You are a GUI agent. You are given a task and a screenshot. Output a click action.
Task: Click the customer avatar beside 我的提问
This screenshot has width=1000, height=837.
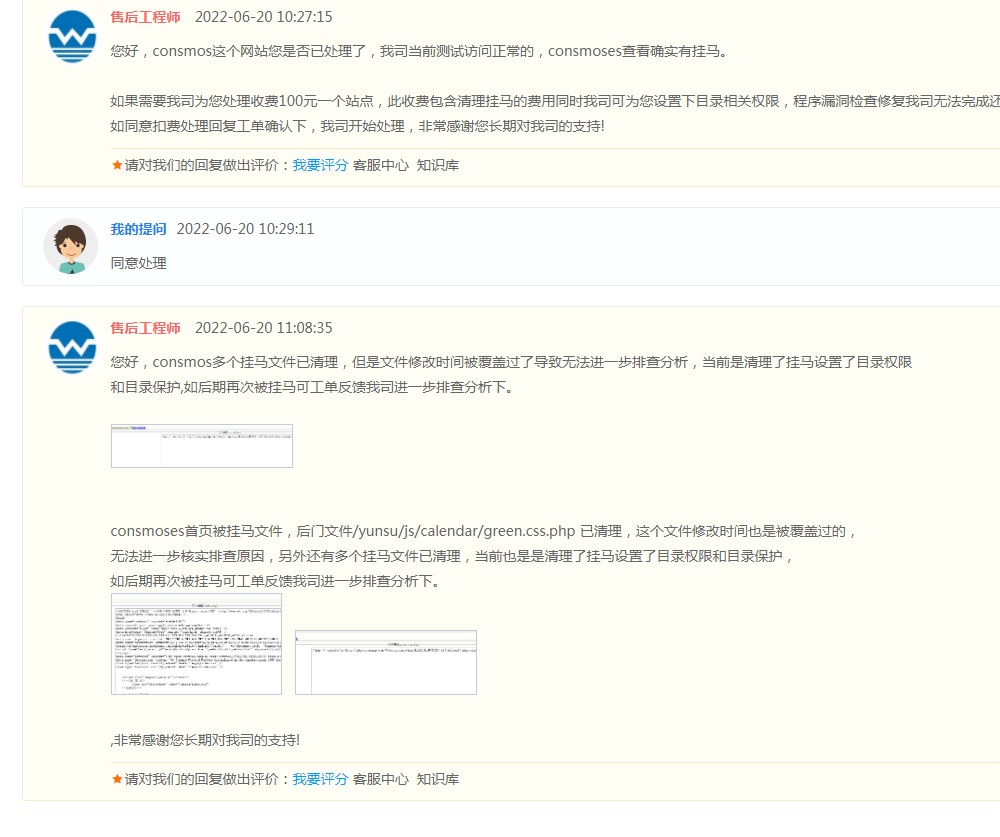(x=71, y=246)
